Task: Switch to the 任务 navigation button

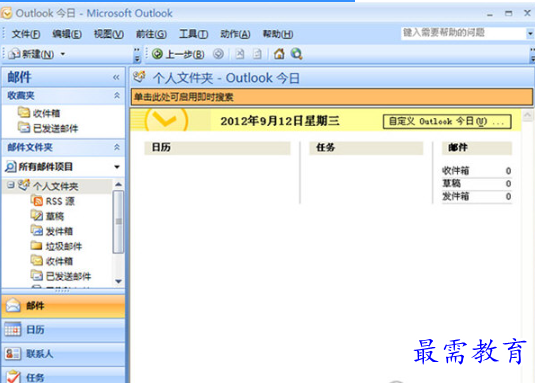Action: 63,375
